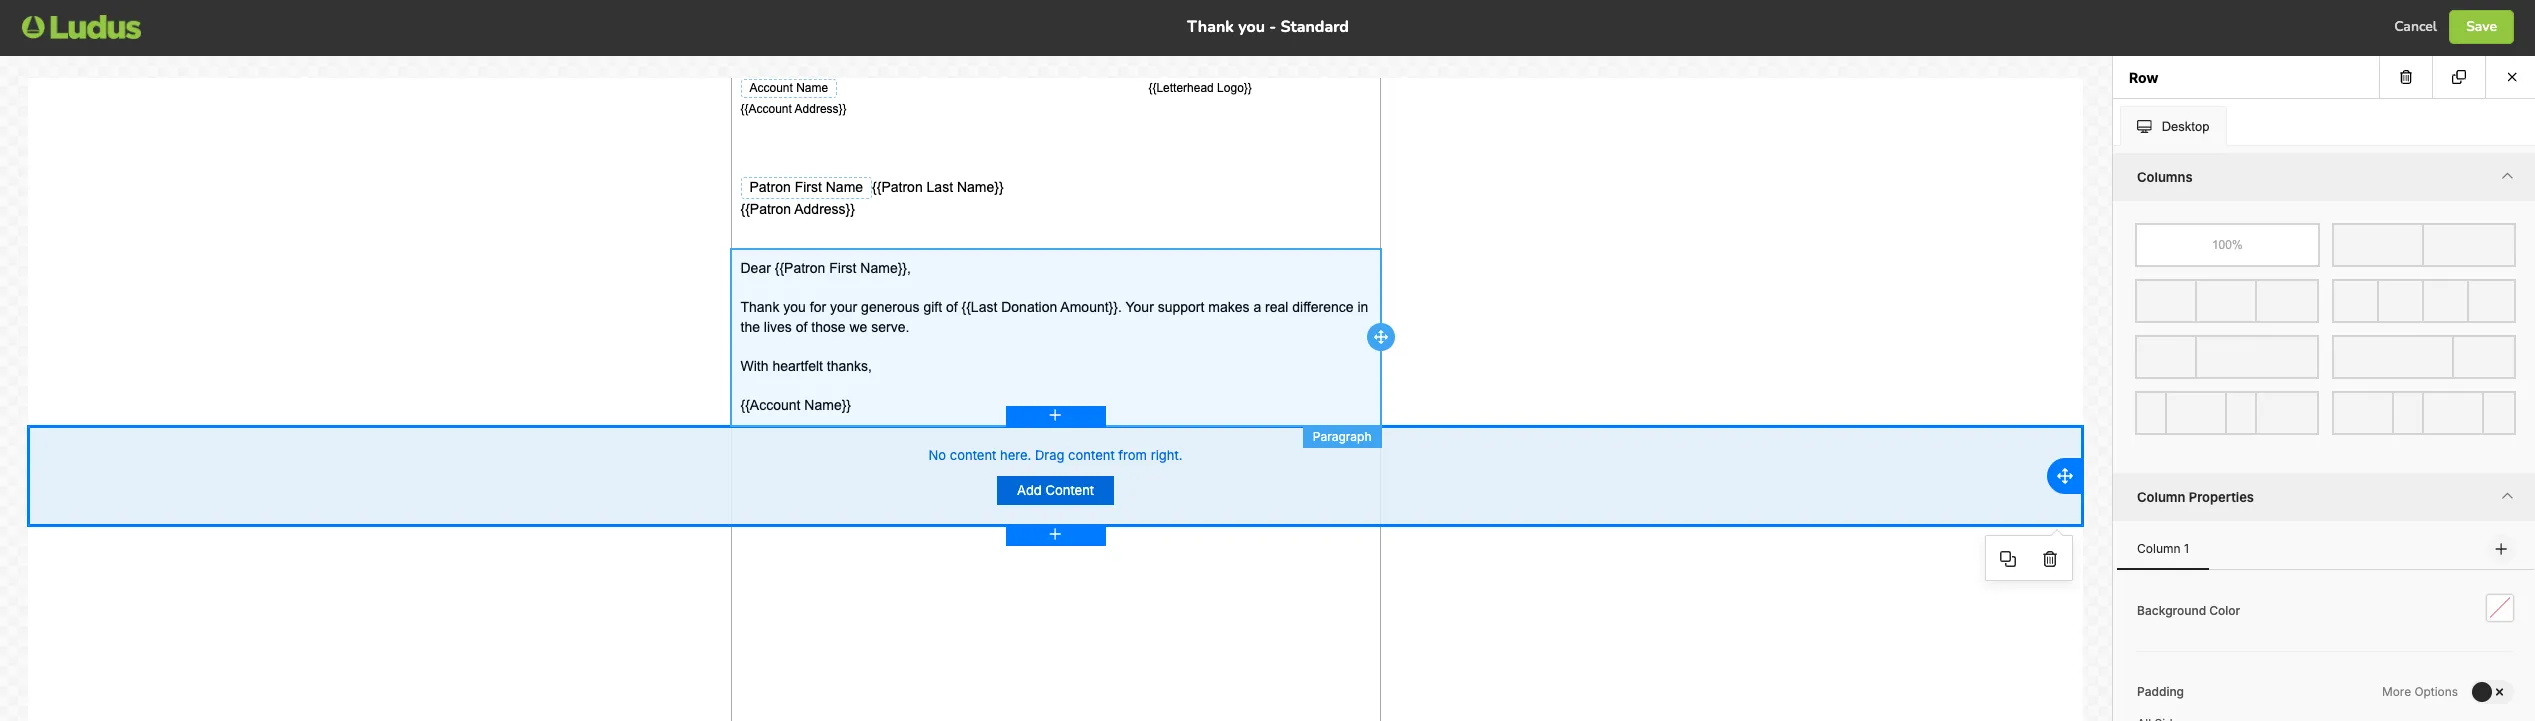Duplicate the selected row from floating toolbar
The width and height of the screenshot is (2535, 721).
(x=2007, y=559)
